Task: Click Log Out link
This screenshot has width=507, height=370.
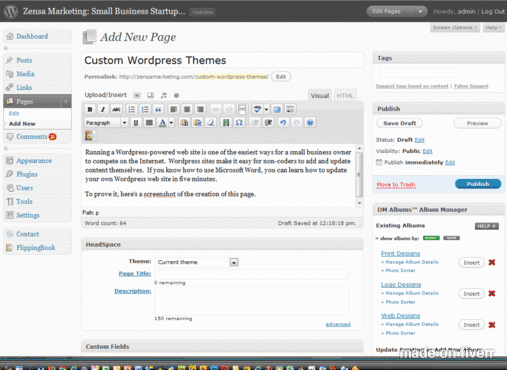Action: (493, 11)
